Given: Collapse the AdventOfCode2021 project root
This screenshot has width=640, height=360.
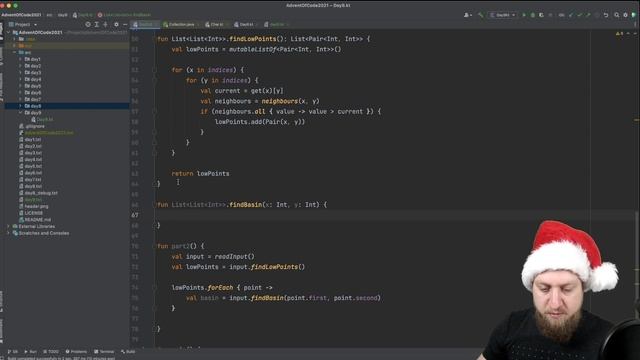Looking at the screenshot, I should (9, 32).
